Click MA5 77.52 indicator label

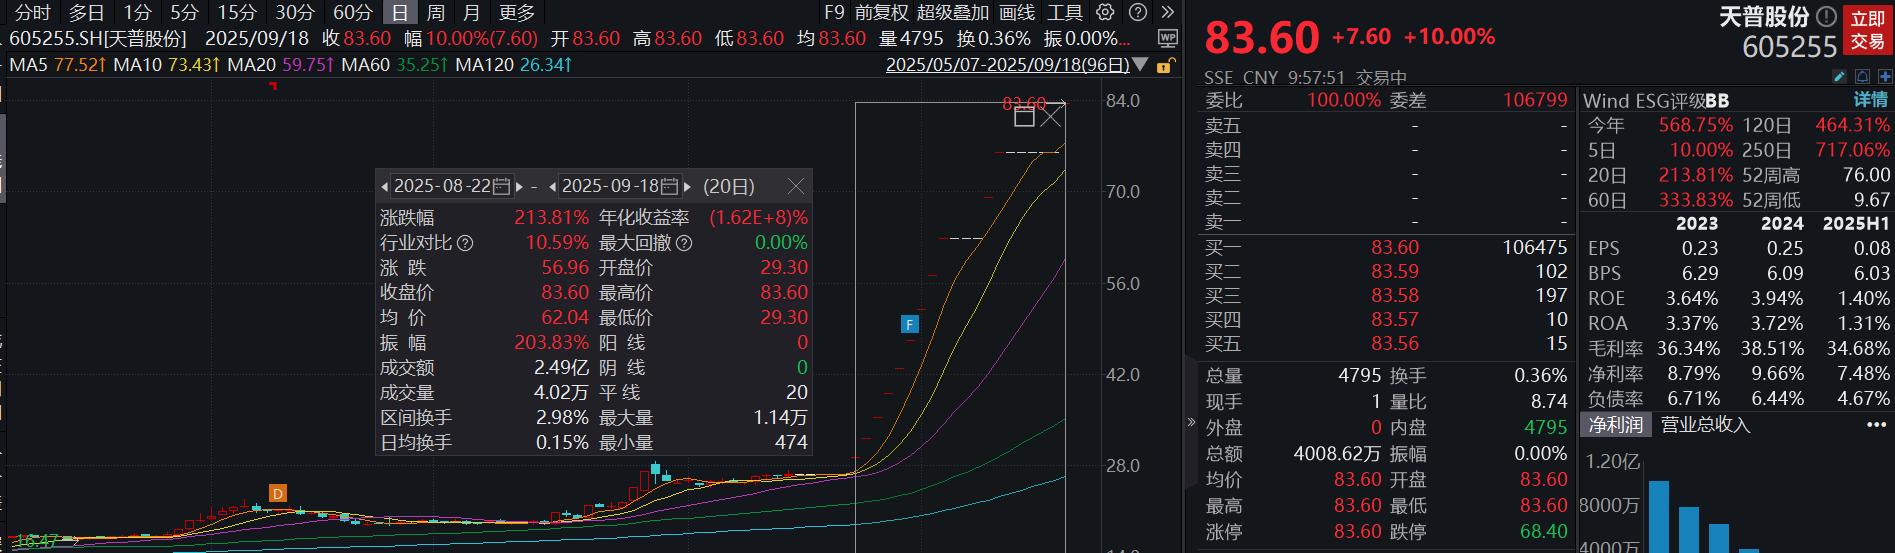click(x=58, y=64)
